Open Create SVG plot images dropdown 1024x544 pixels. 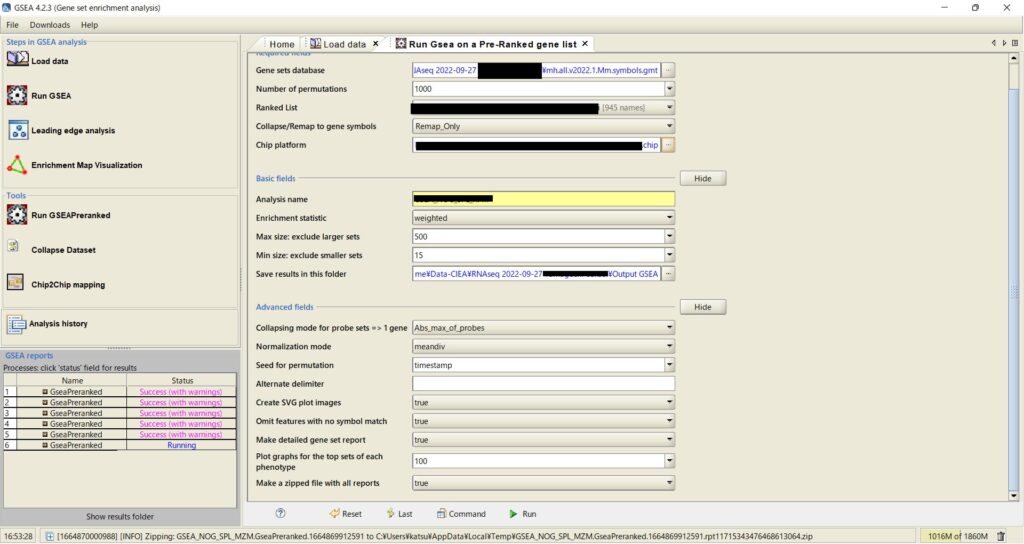tap(669, 402)
